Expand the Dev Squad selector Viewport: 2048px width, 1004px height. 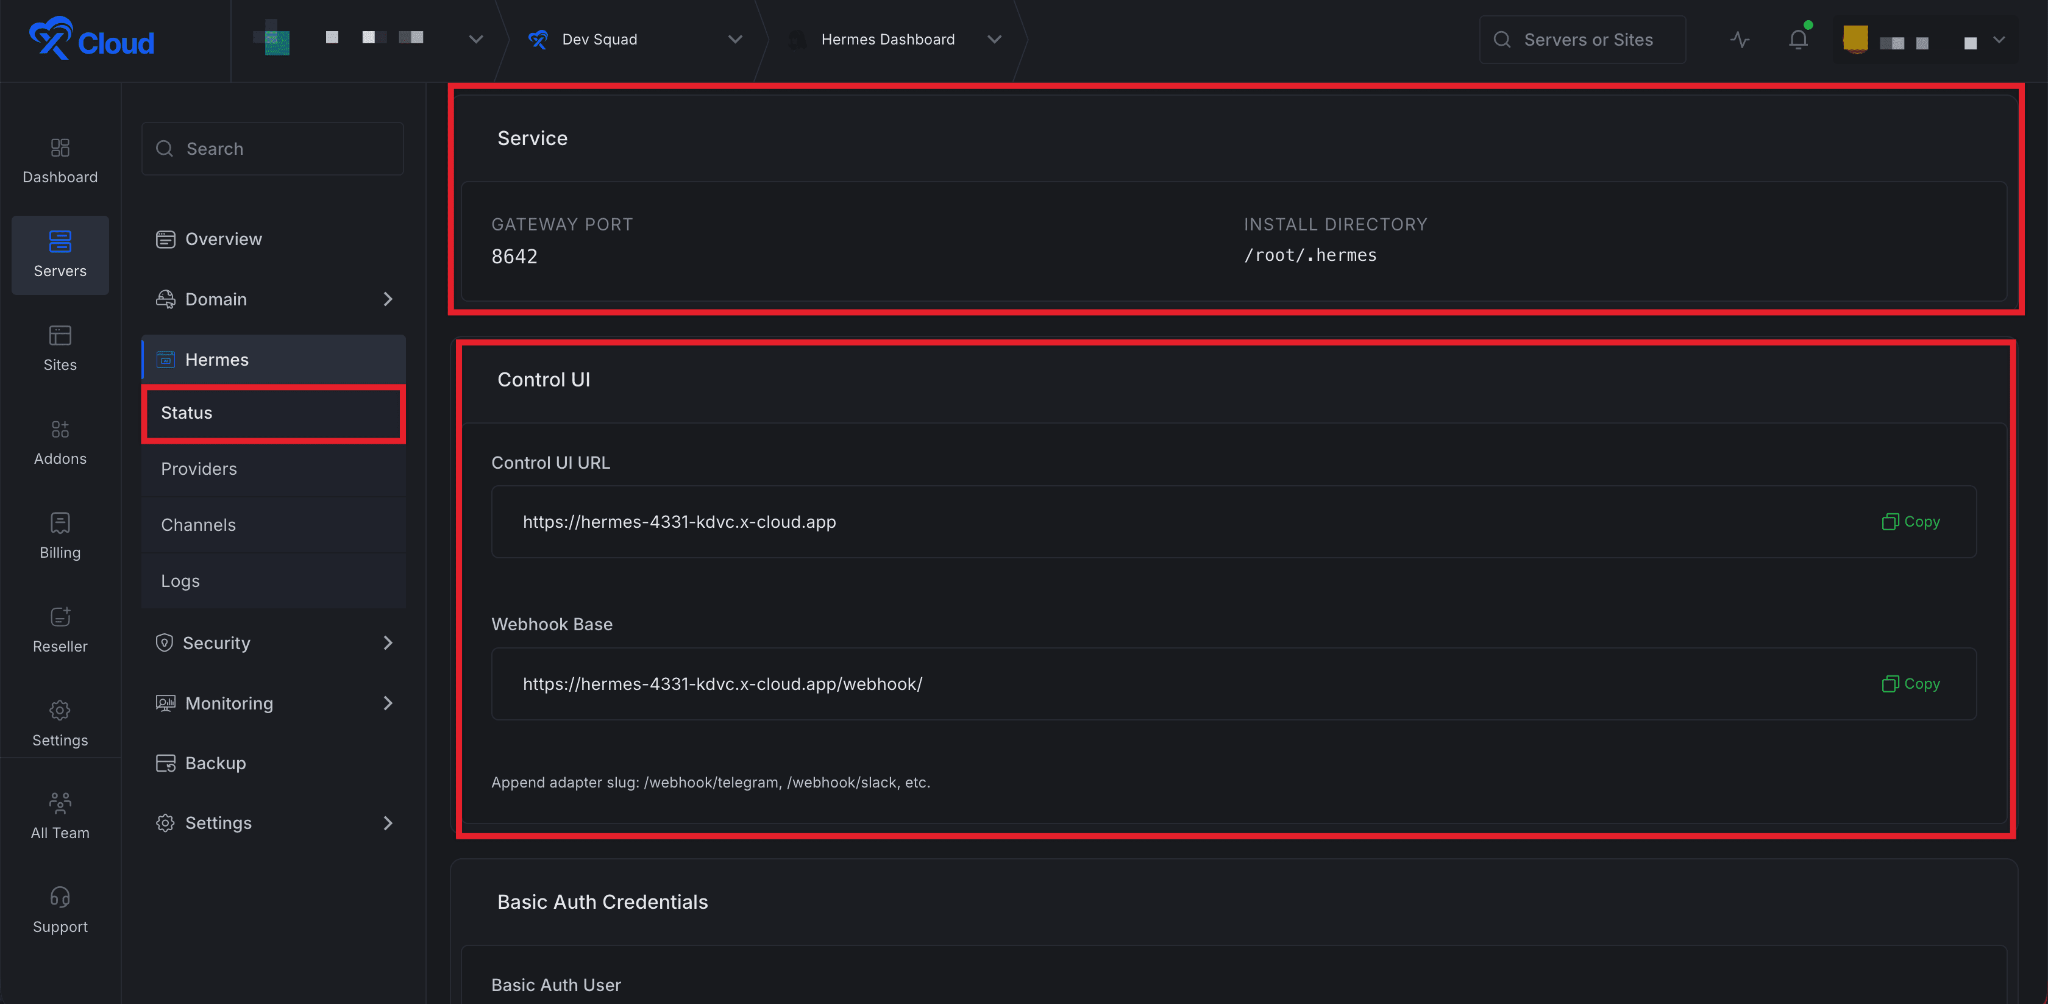pos(736,39)
